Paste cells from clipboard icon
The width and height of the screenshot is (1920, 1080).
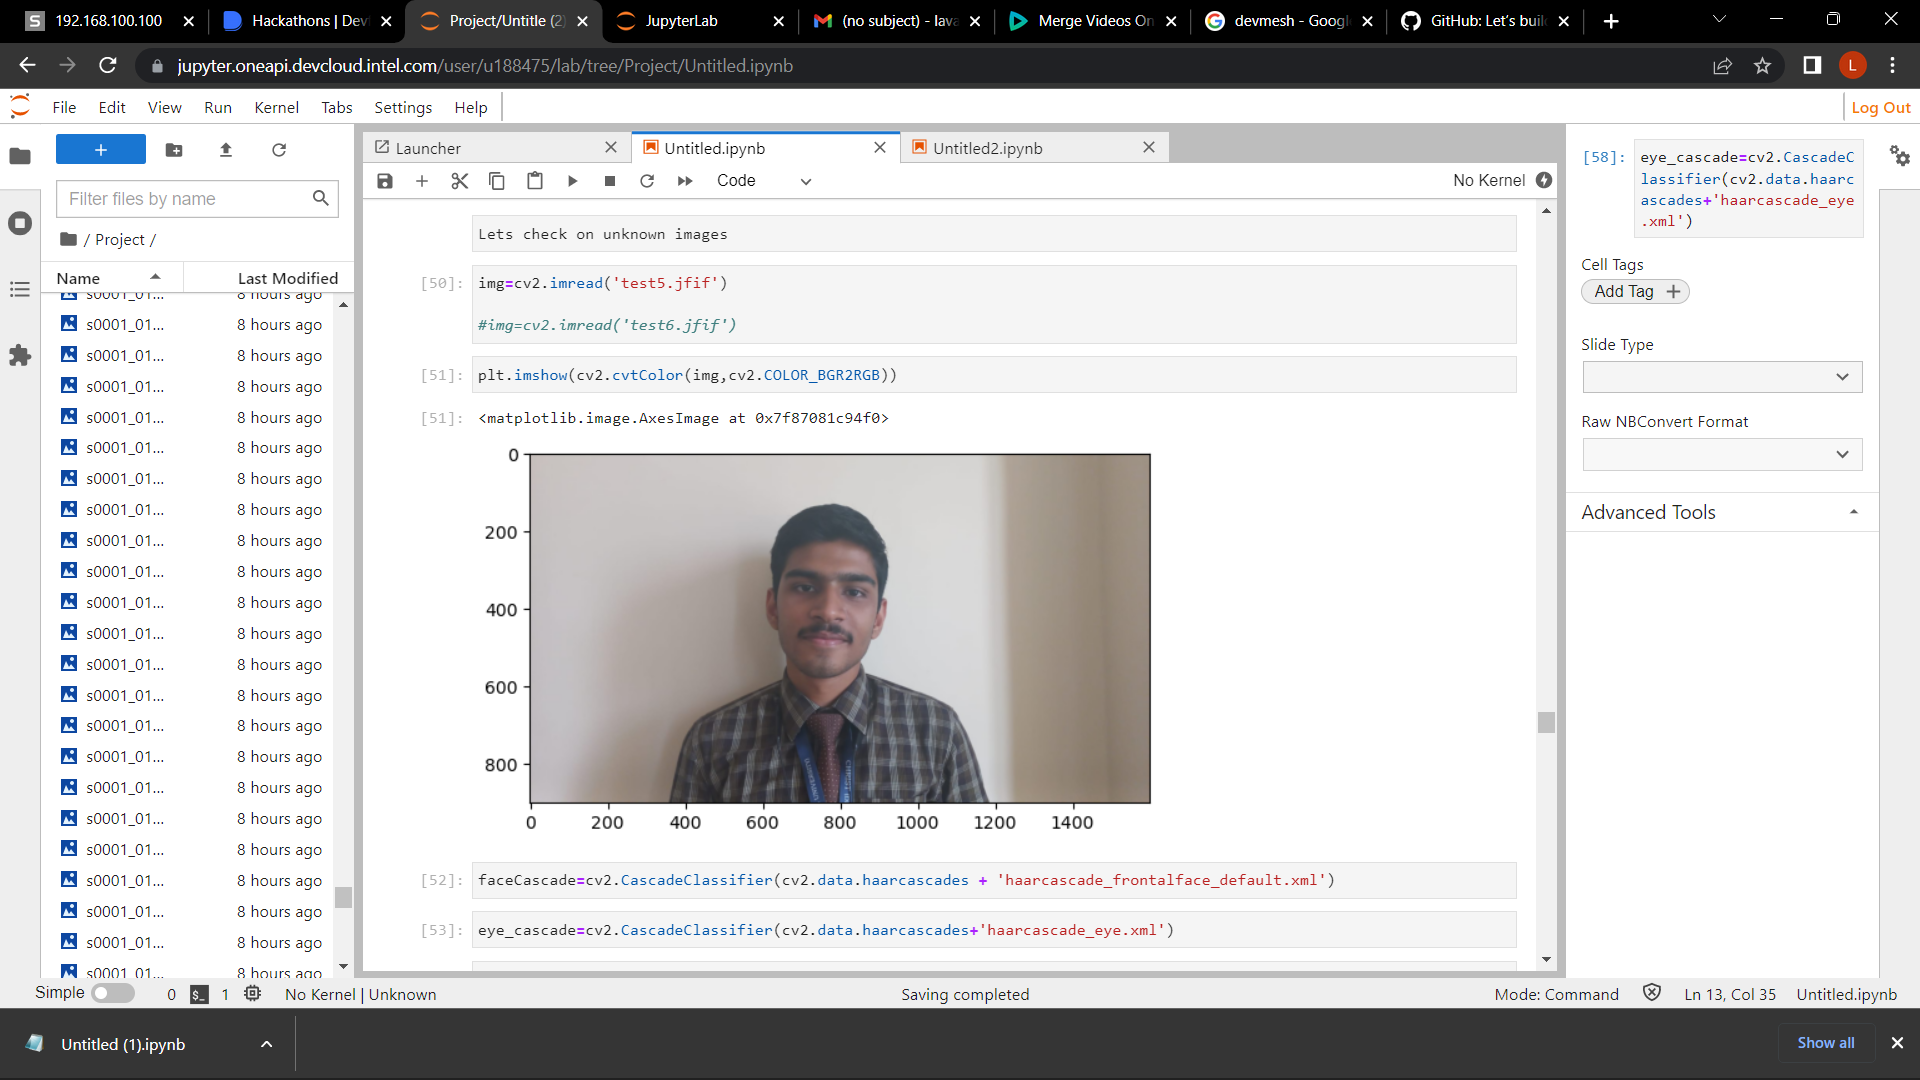[x=535, y=181]
